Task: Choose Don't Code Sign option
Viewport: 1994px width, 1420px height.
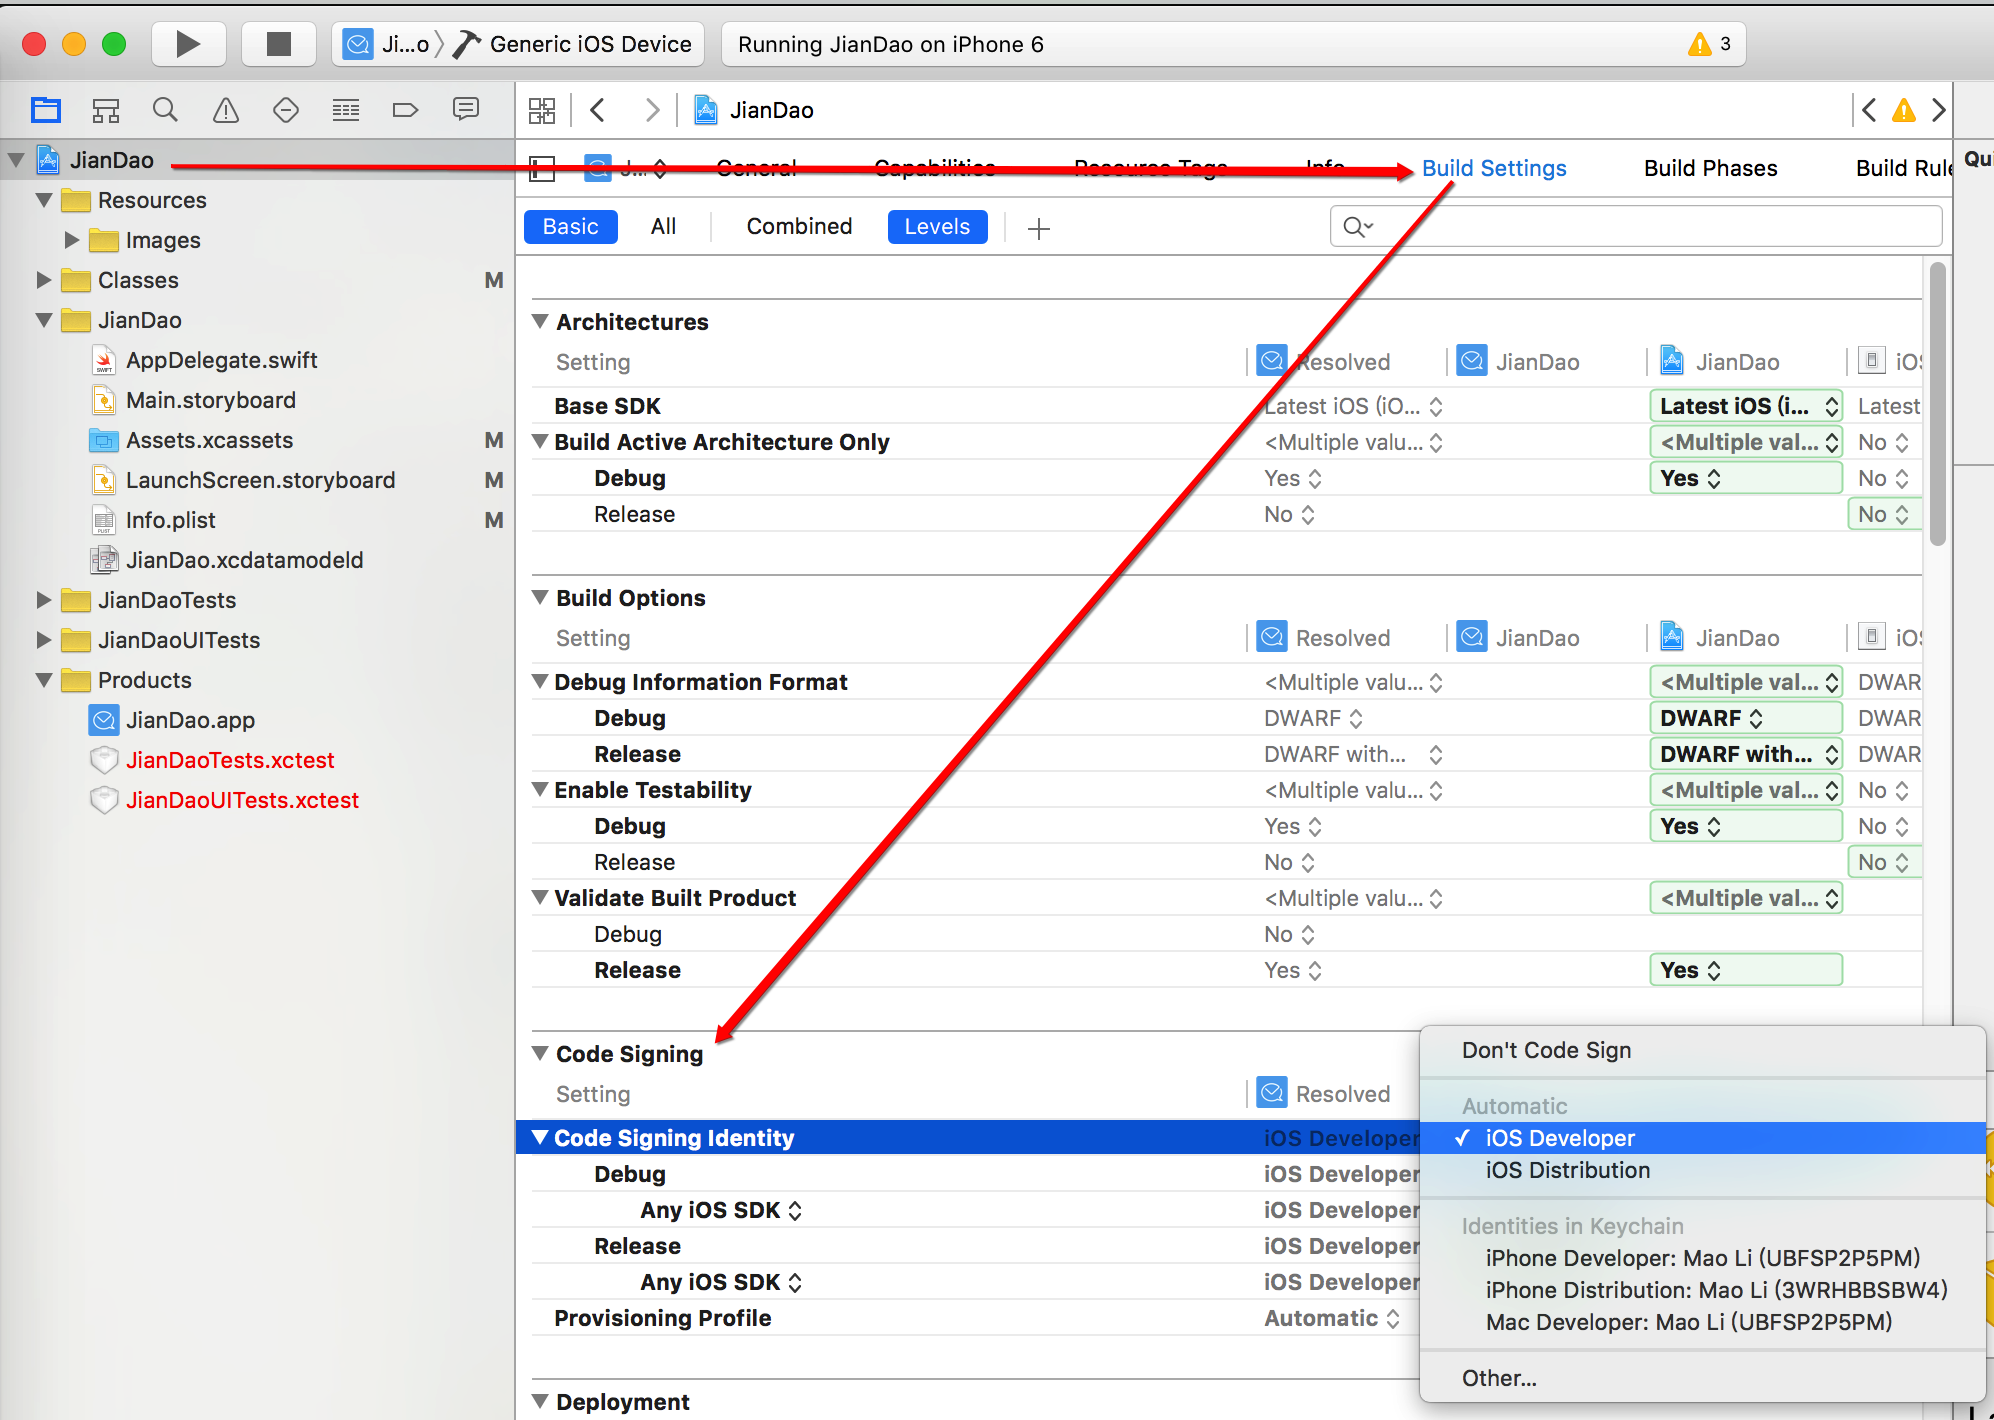Action: tap(1546, 1050)
